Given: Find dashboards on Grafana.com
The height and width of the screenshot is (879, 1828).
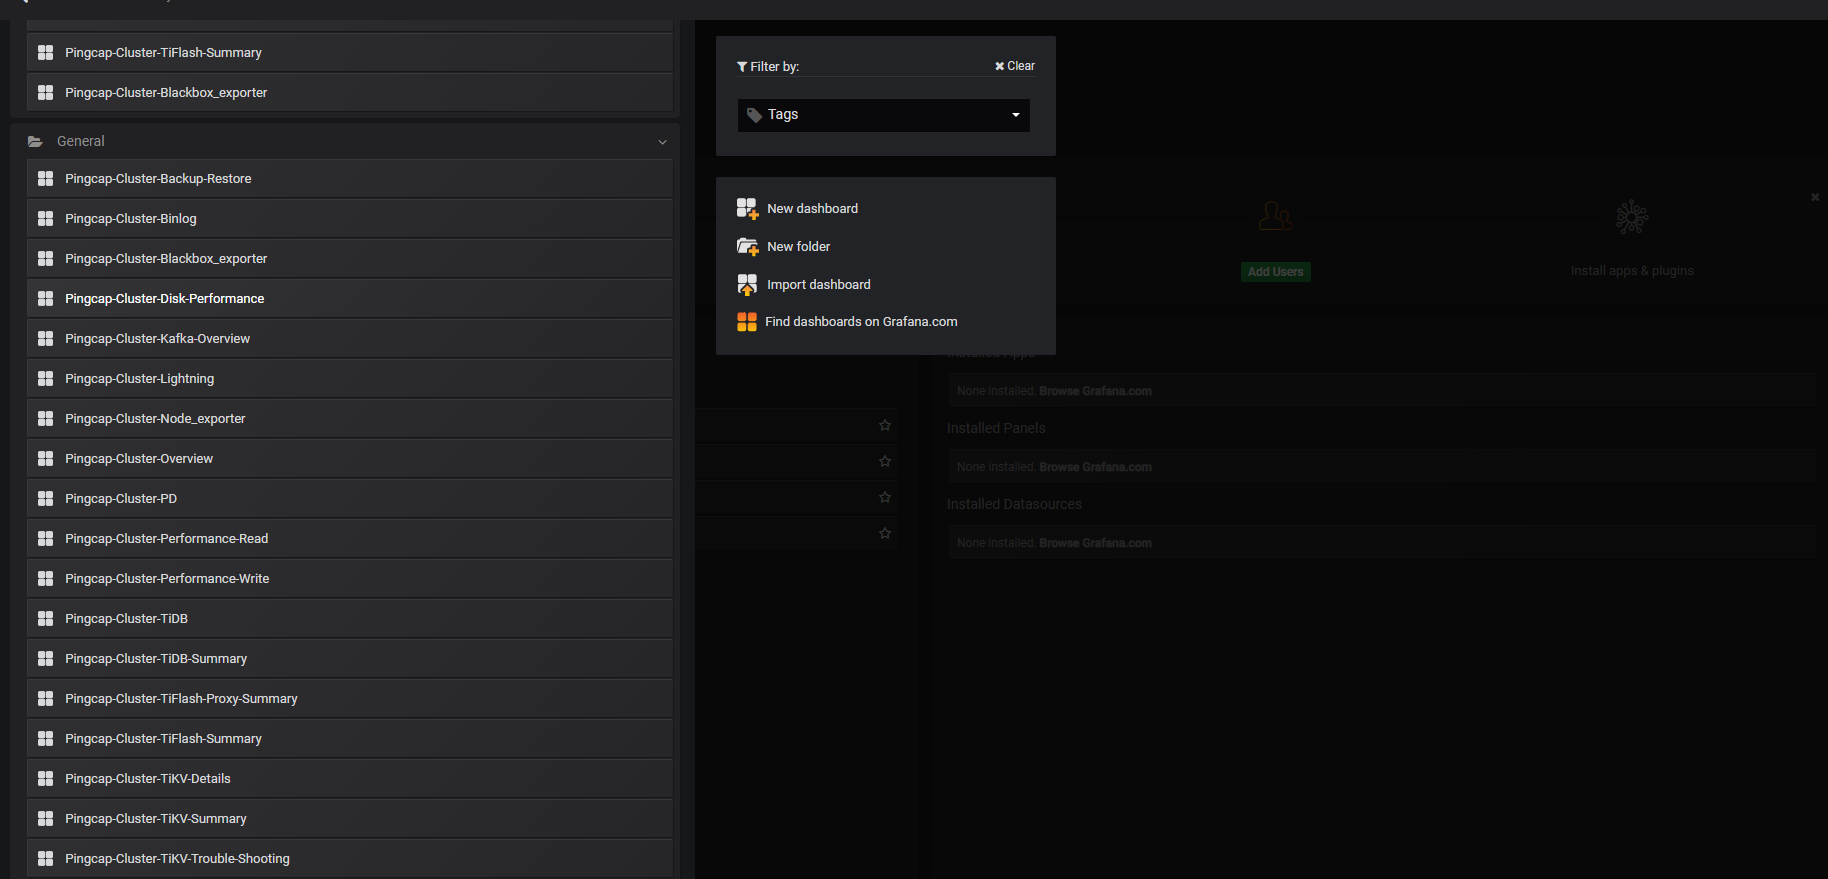Looking at the screenshot, I should pyautogui.click(x=861, y=322).
